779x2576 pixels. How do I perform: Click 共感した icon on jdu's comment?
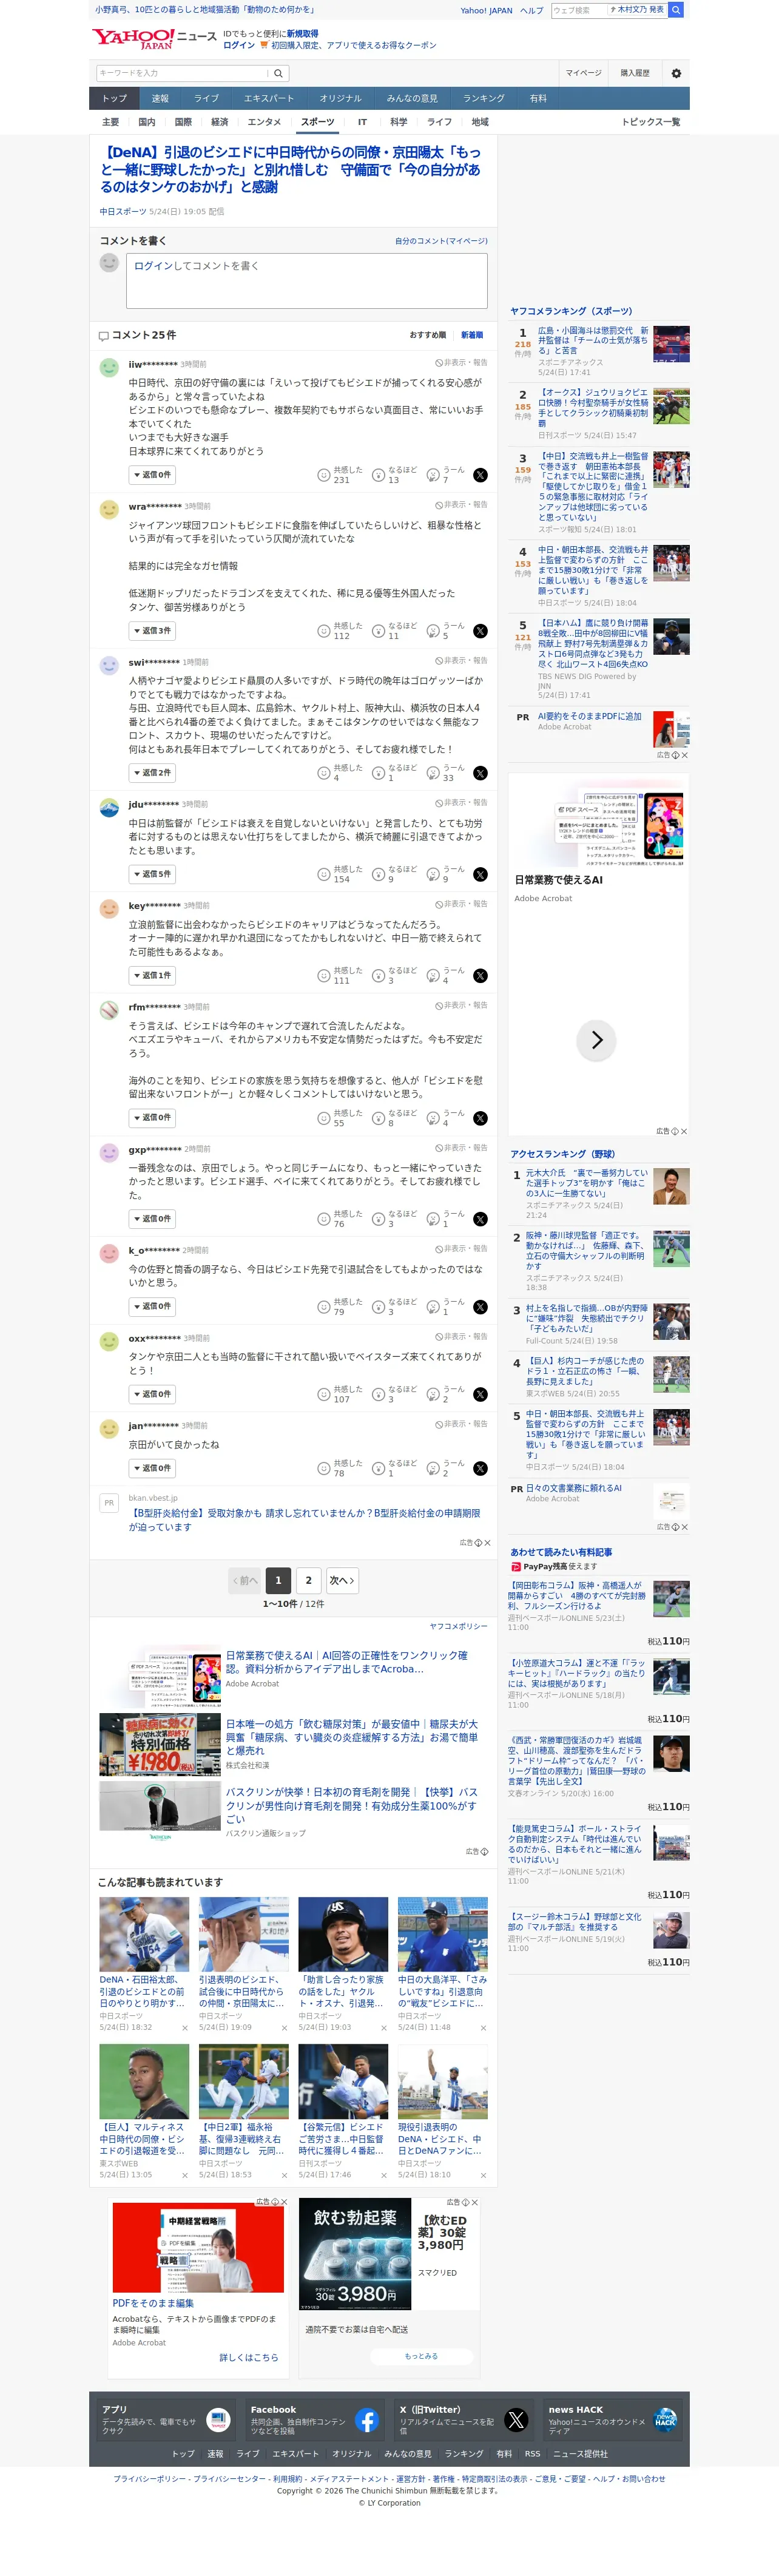pyautogui.click(x=324, y=874)
